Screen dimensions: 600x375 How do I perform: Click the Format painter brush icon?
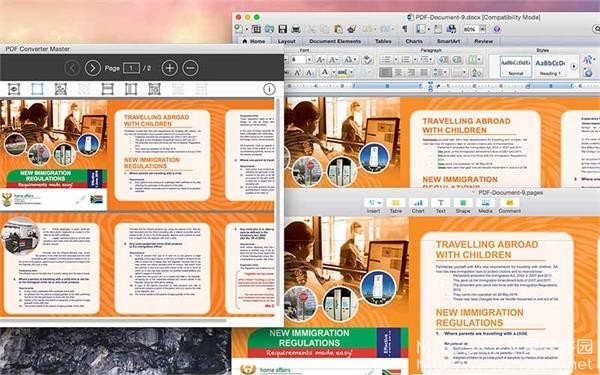point(352,29)
